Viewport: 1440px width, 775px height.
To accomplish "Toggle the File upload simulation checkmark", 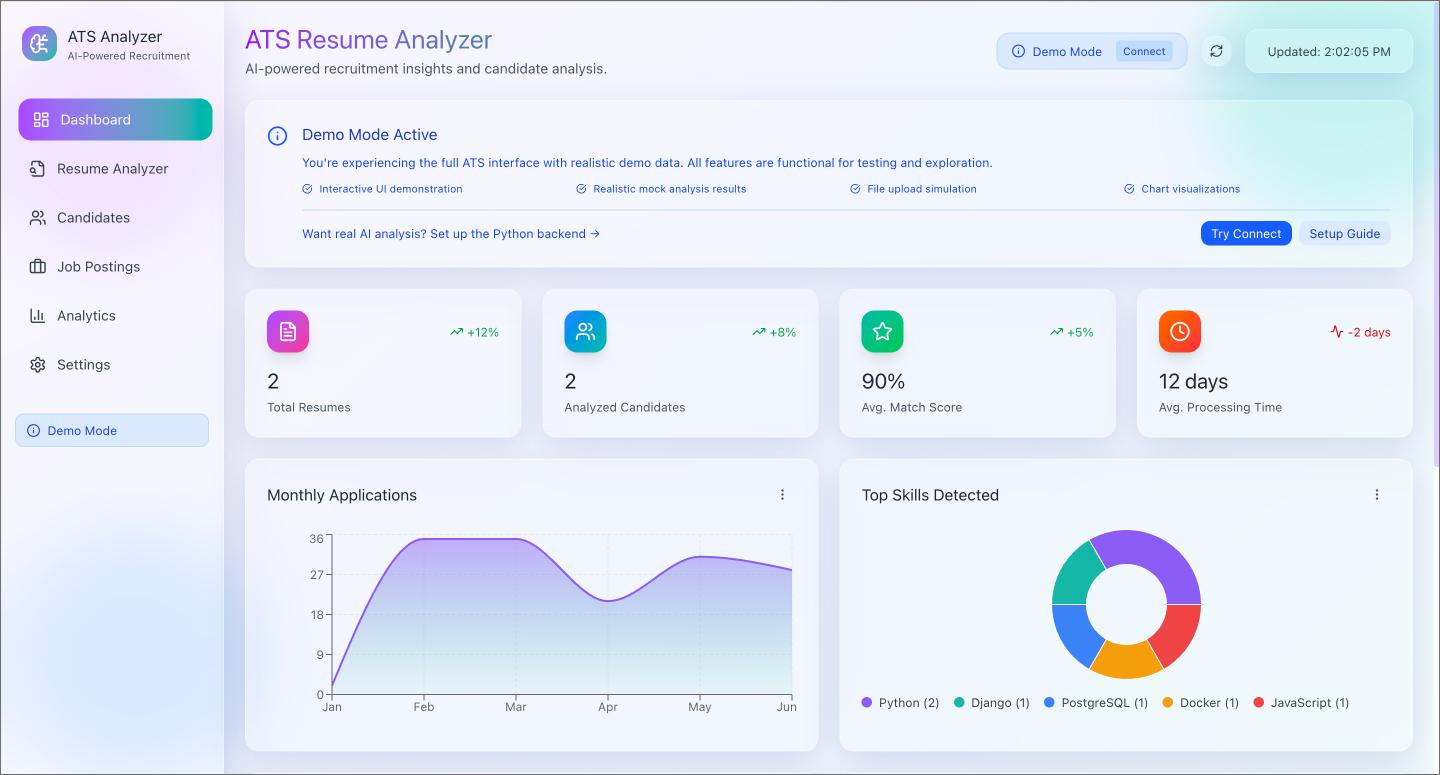I will click(855, 188).
